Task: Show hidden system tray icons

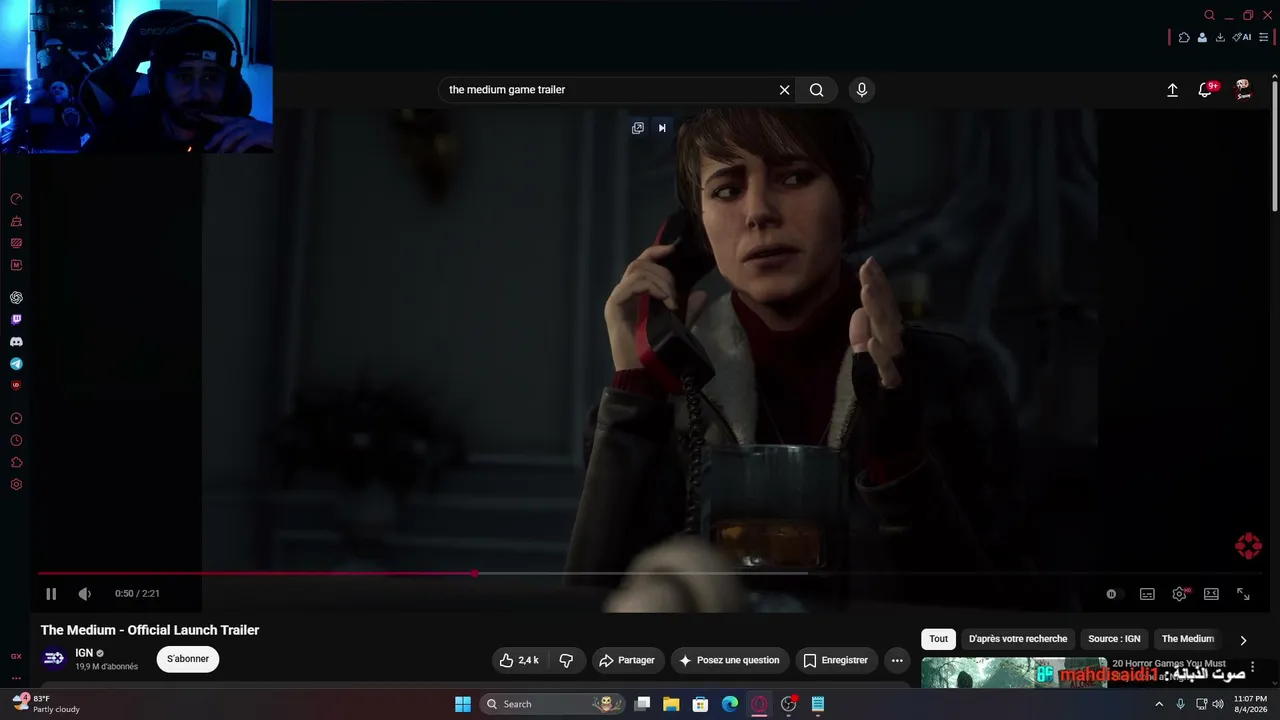Action: (1159, 704)
